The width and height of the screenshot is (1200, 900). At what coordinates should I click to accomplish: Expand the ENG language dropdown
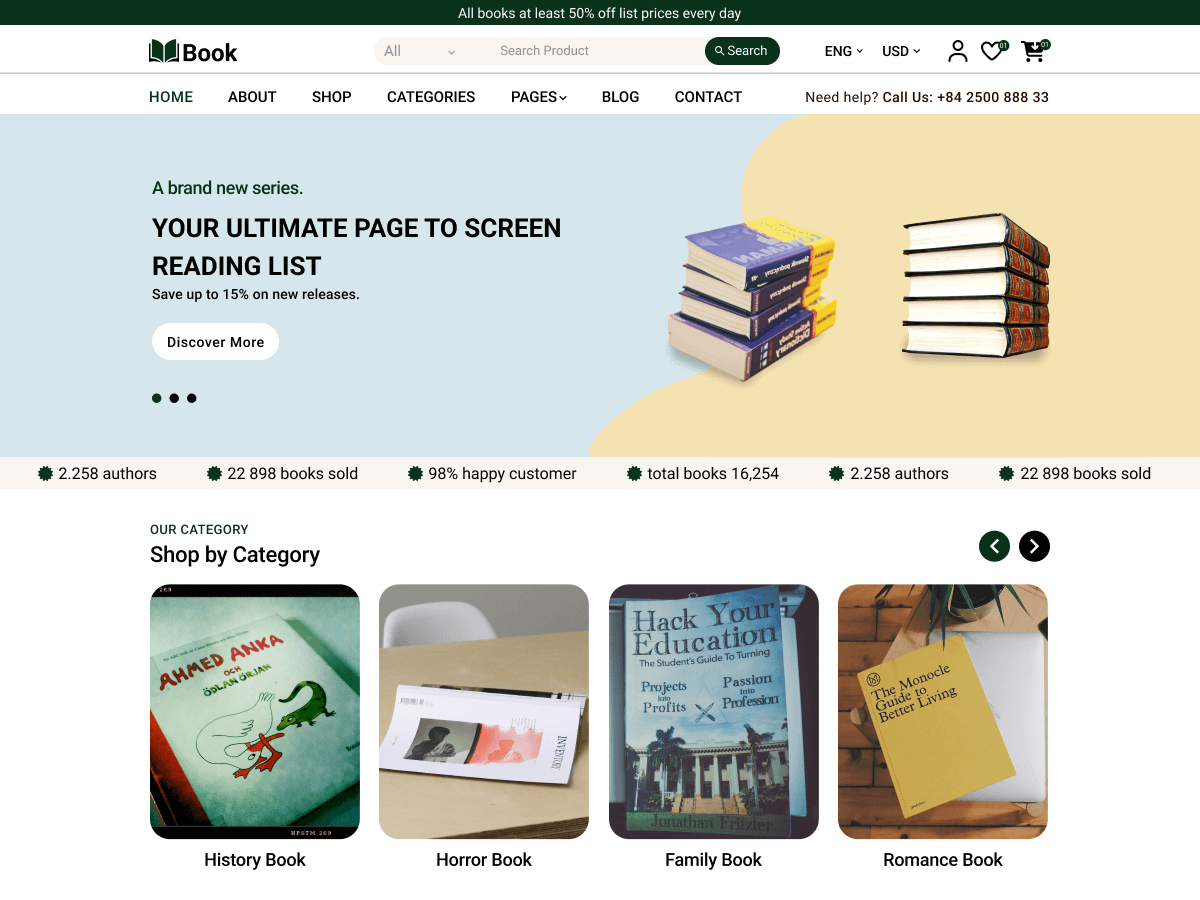(843, 50)
